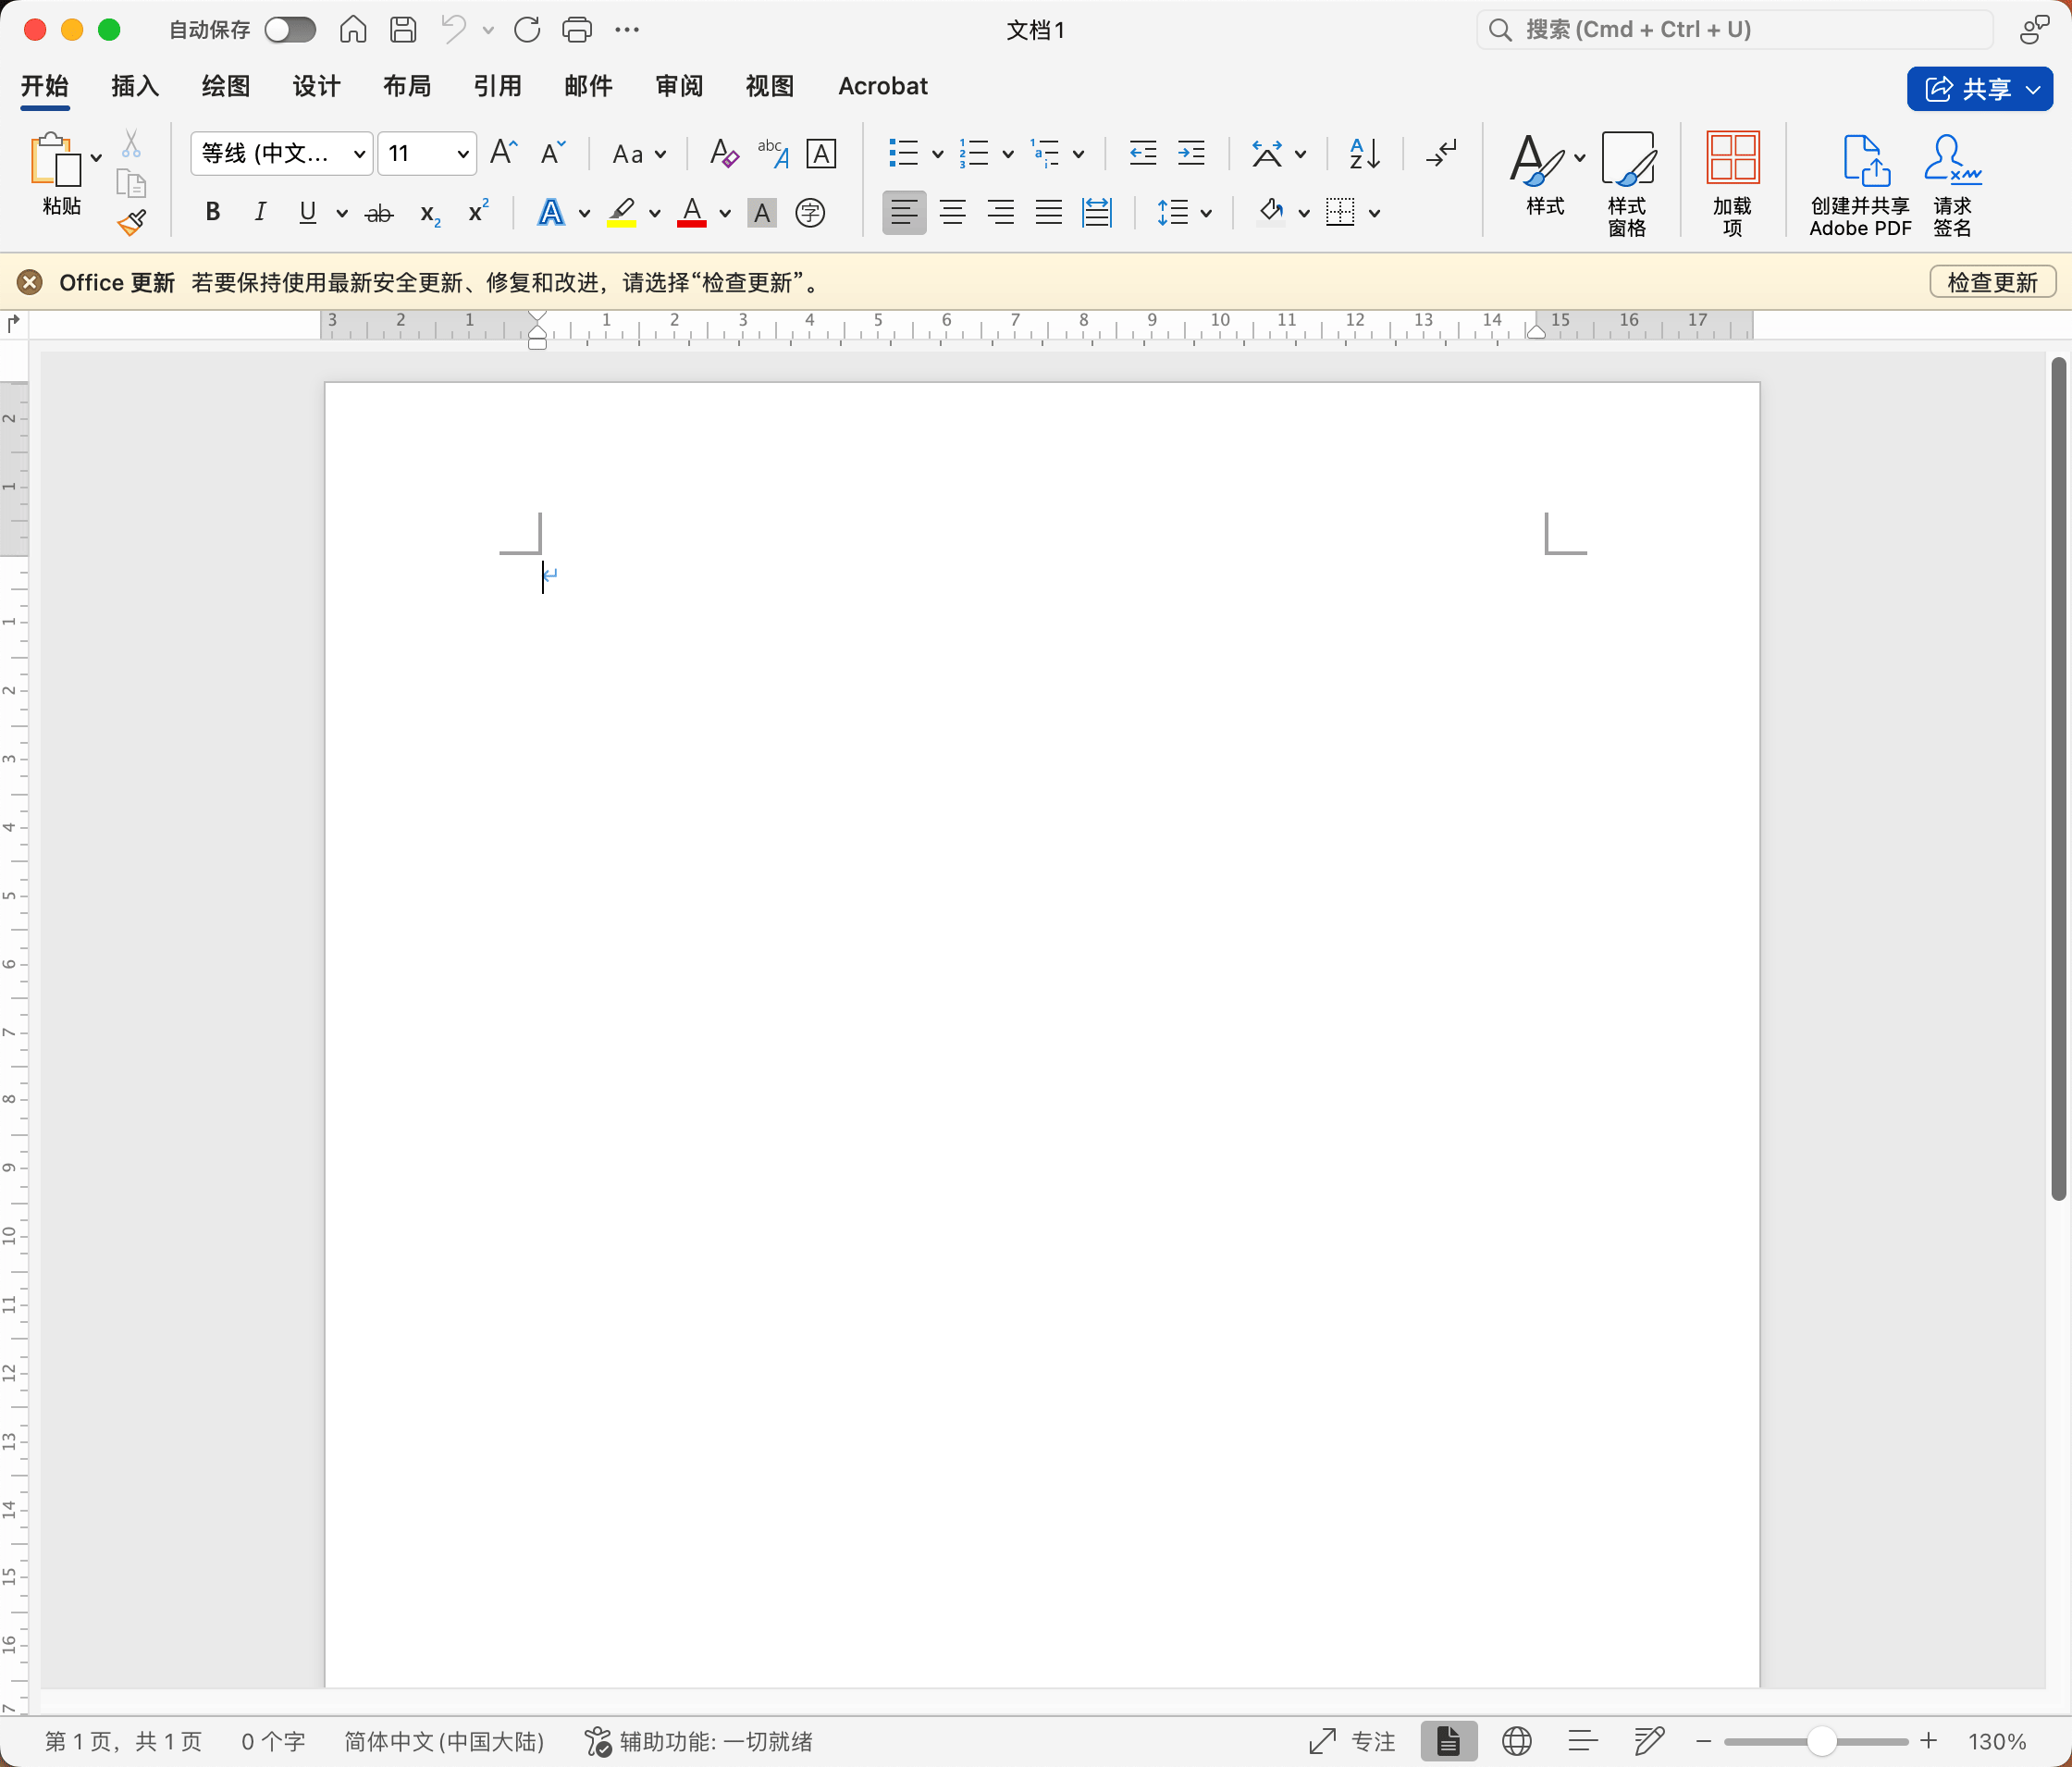This screenshot has height=1767, width=2072.
Task: Toggle the AutoSave switch
Action: tap(290, 30)
